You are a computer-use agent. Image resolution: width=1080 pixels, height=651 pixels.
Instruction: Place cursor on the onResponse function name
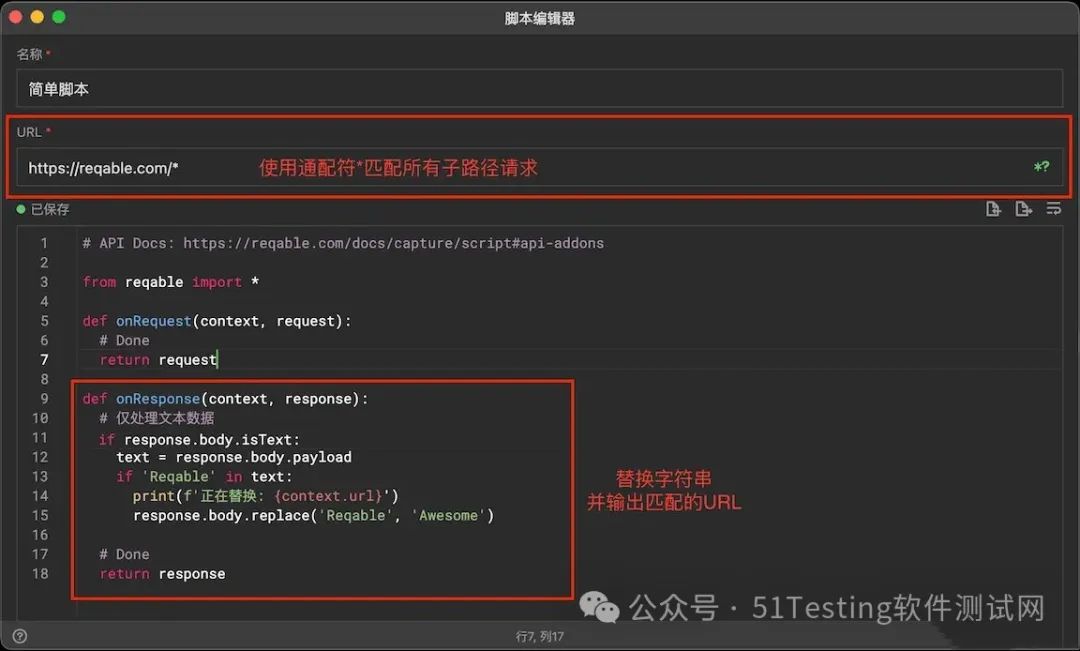pos(157,398)
